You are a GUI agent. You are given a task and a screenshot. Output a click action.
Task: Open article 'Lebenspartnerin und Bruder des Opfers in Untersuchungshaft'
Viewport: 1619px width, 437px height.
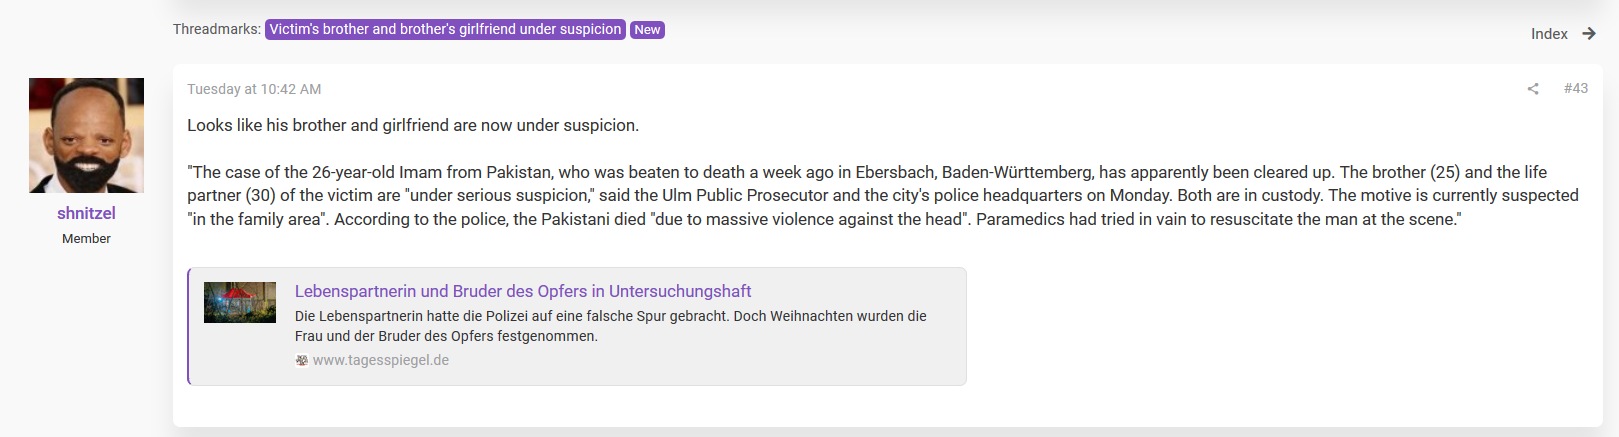[x=523, y=291]
